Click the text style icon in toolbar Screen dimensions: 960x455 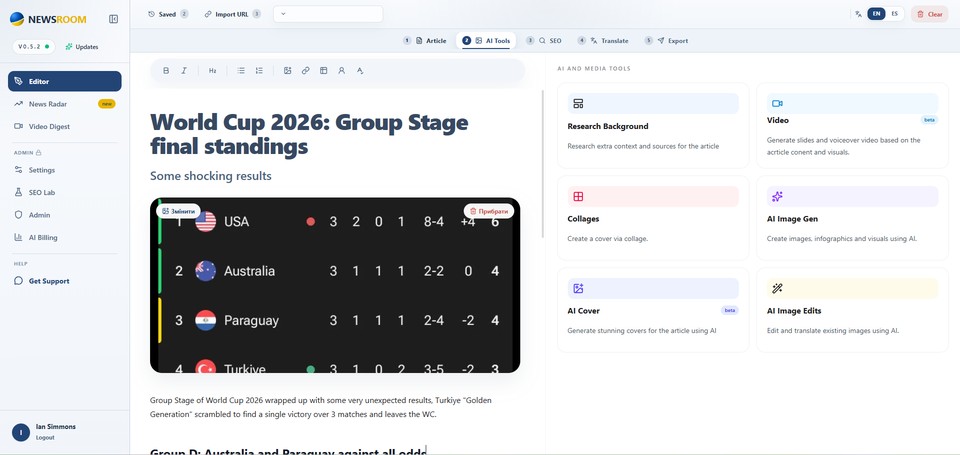pyautogui.click(x=360, y=70)
